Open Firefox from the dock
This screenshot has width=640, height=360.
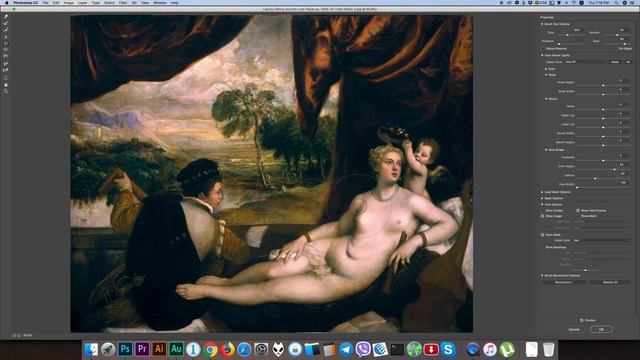[227, 349]
